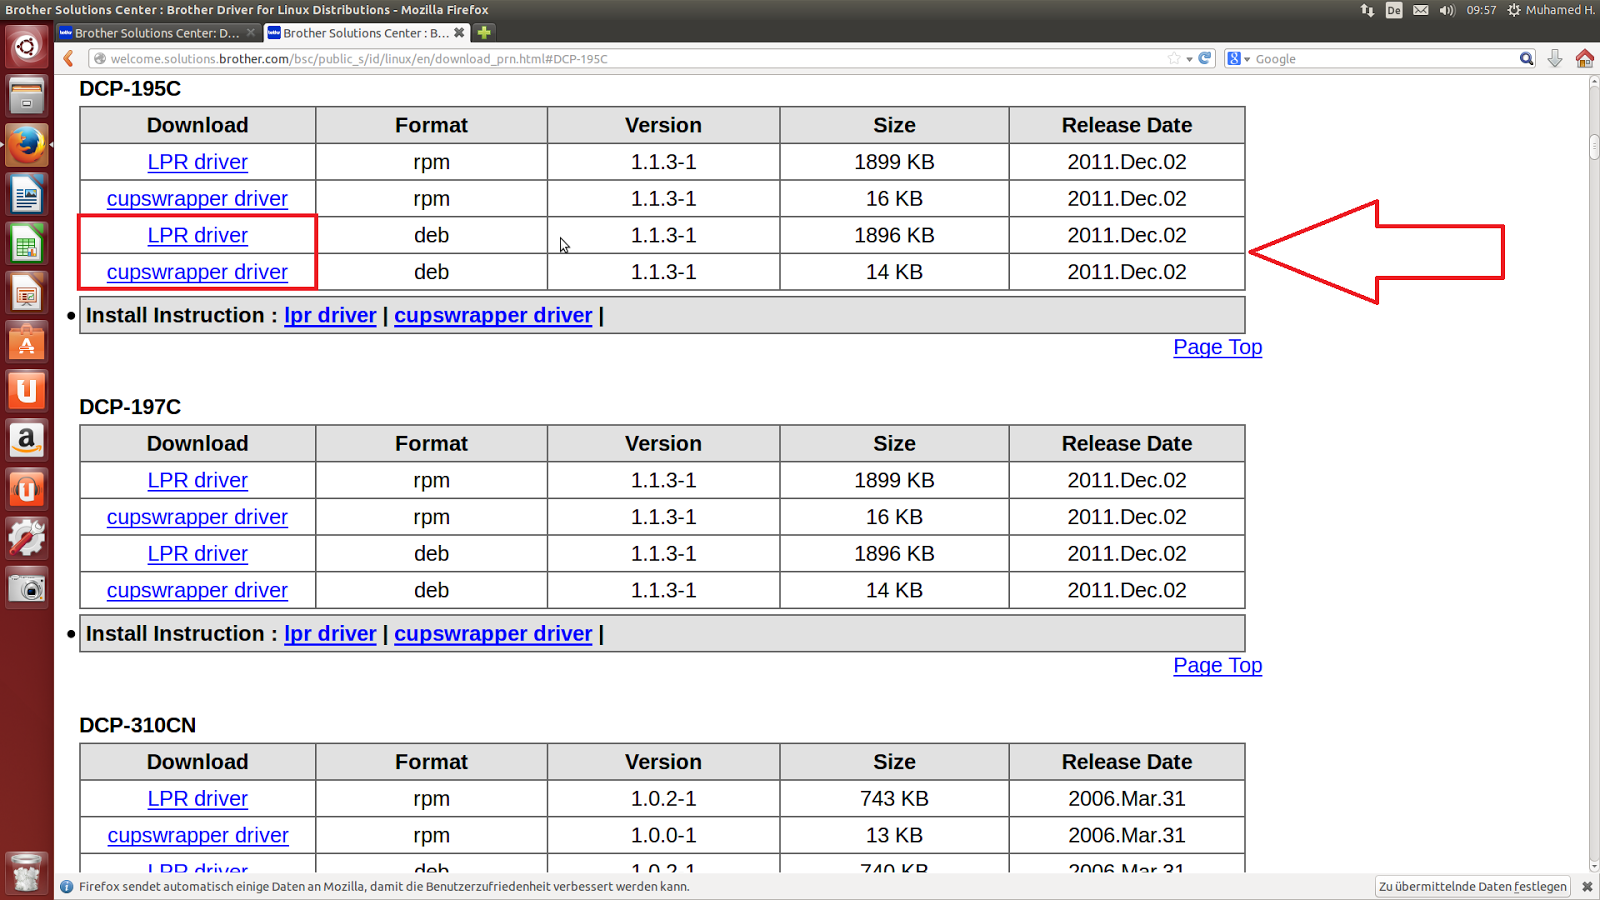Download DCP-195C cupswrapper driver rpm
This screenshot has width=1600, height=900.
(198, 199)
